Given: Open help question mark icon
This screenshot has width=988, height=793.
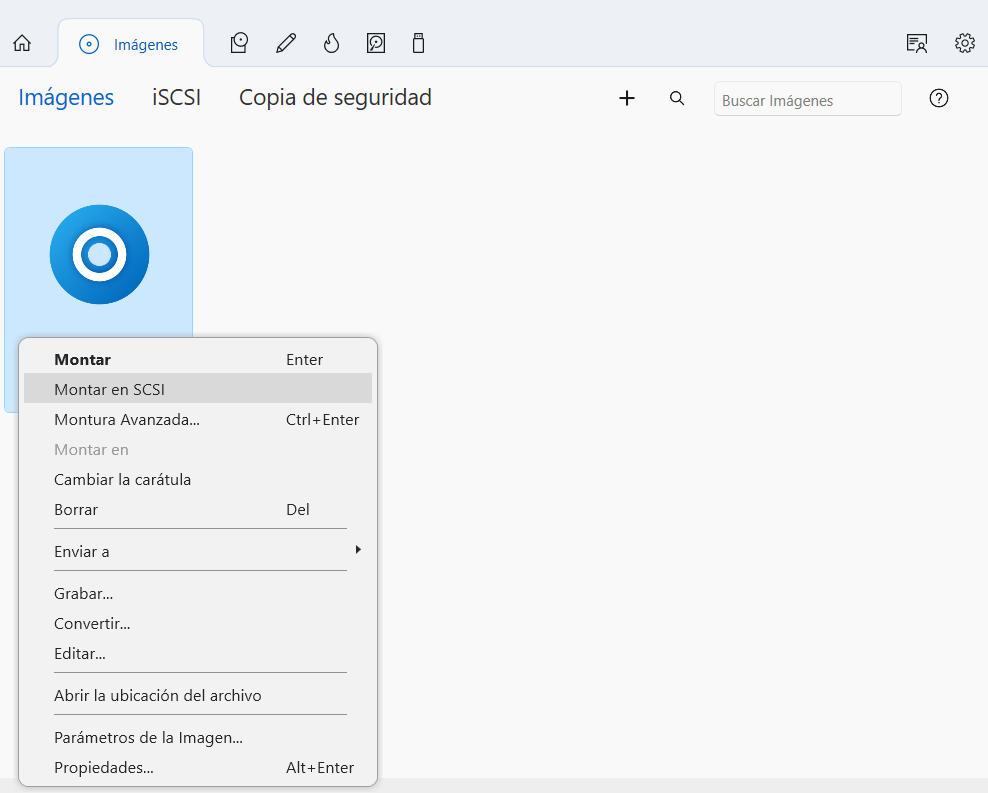Looking at the screenshot, I should pyautogui.click(x=938, y=98).
